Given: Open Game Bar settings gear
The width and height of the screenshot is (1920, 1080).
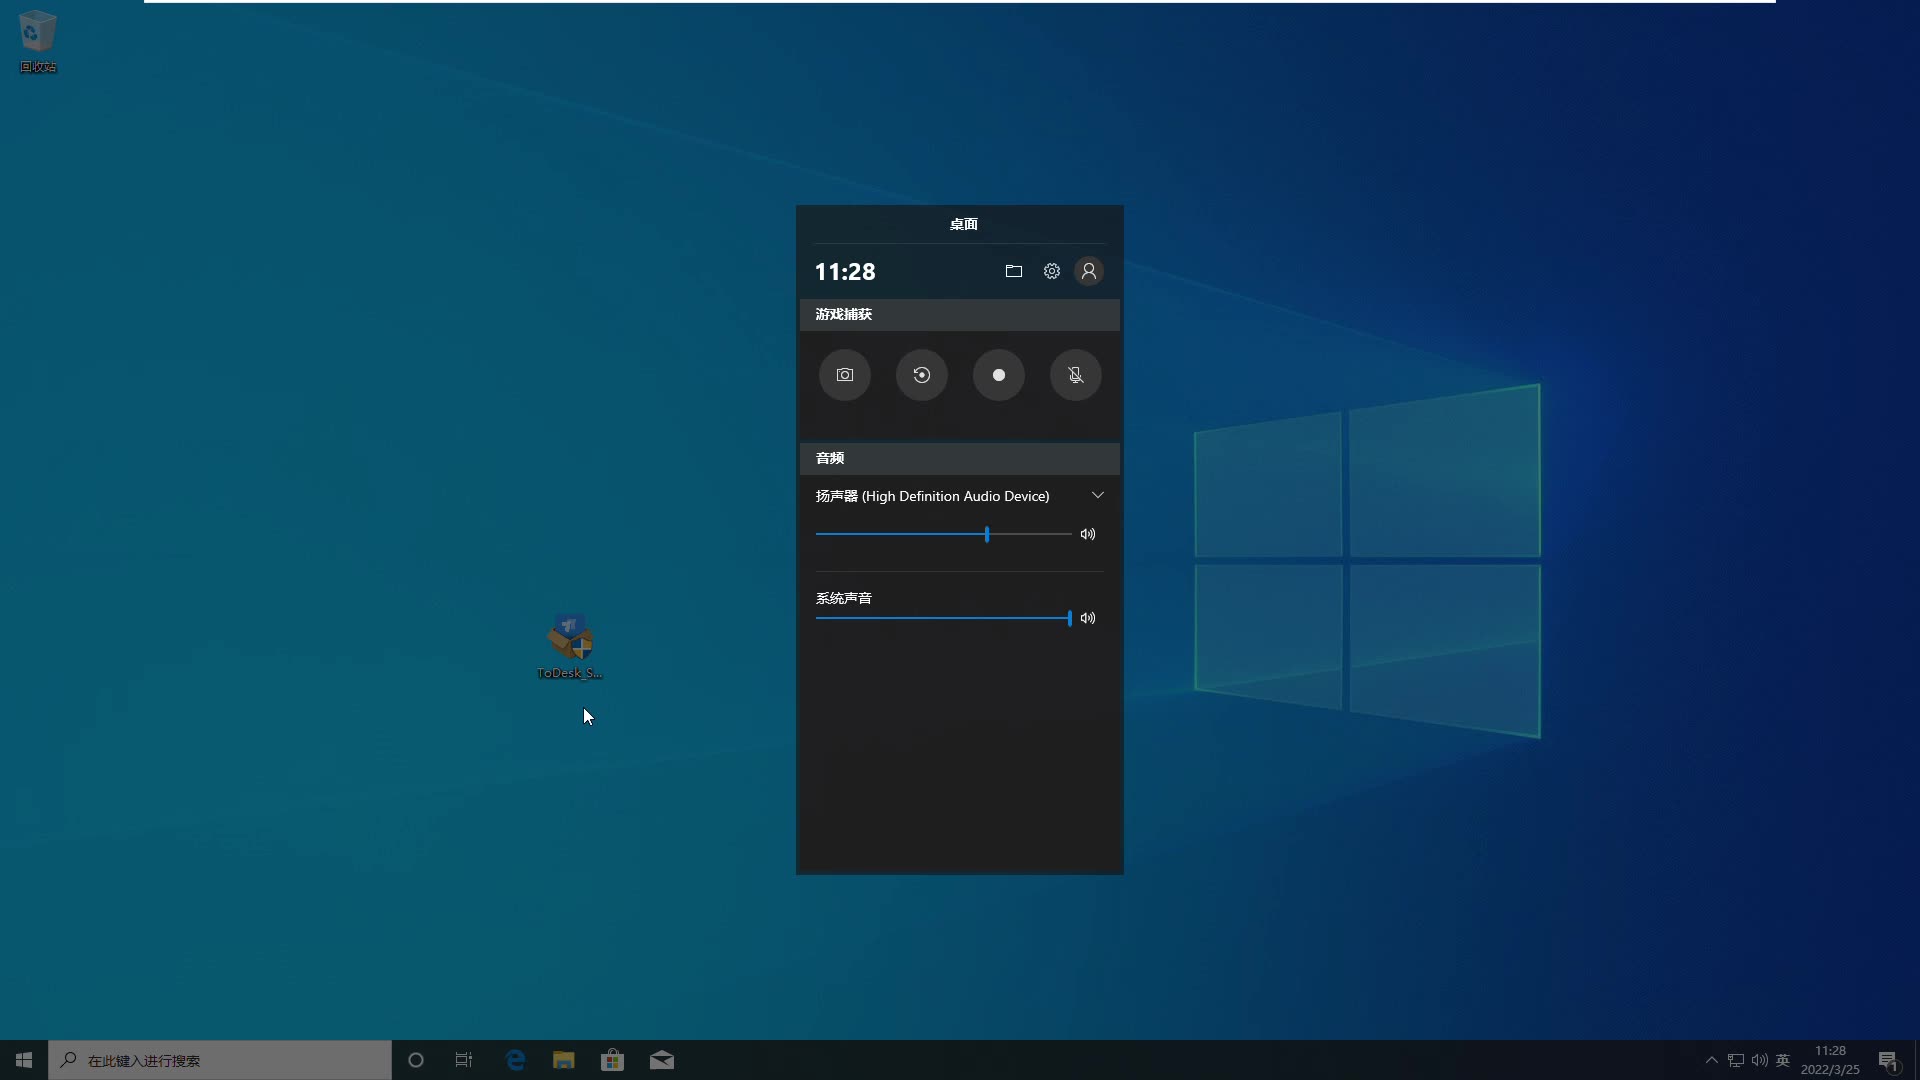Looking at the screenshot, I should click(x=1052, y=271).
